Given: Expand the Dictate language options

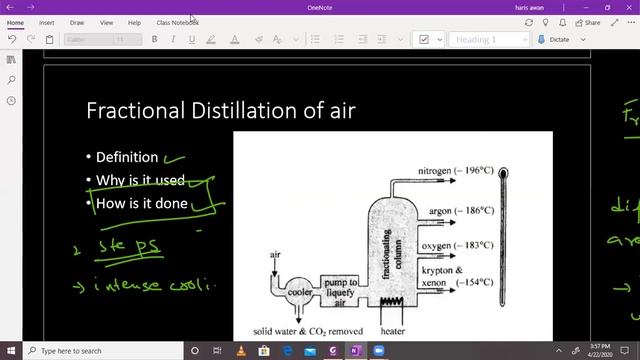Looking at the screenshot, I should pos(583,40).
